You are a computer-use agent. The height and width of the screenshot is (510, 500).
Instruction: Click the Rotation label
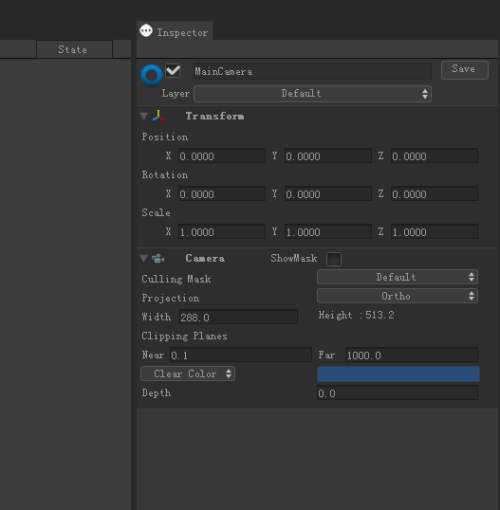(x=165, y=175)
